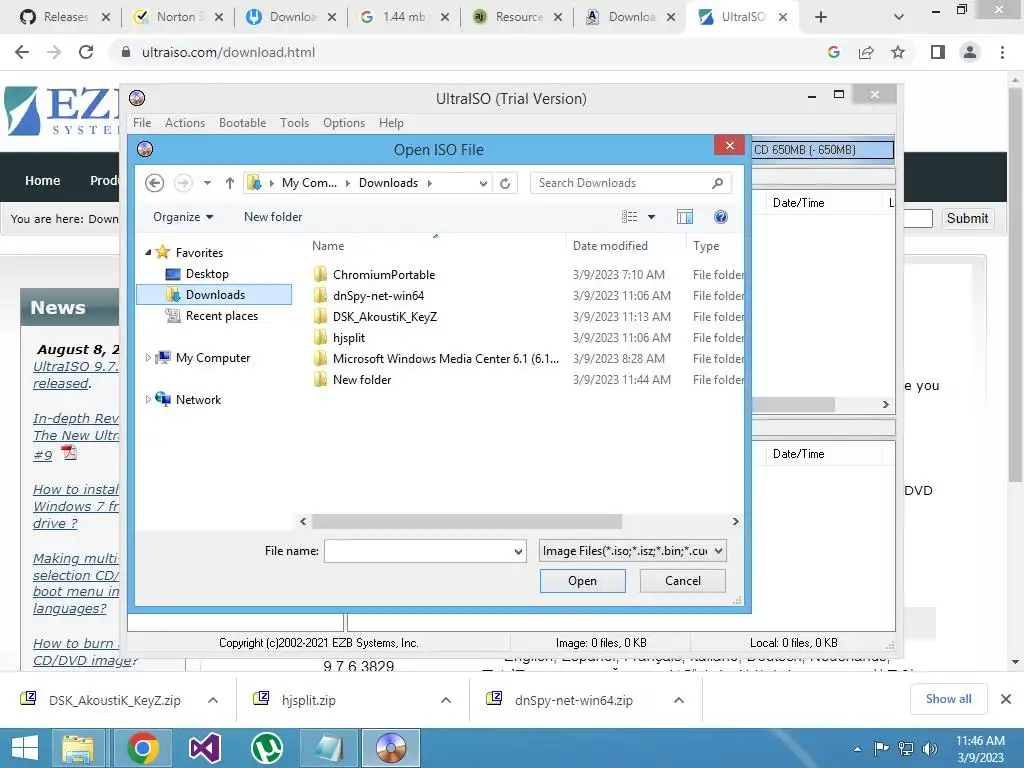Image resolution: width=1024 pixels, height=768 pixels.
Task: Open the Organize dropdown menu
Action: pos(183,217)
